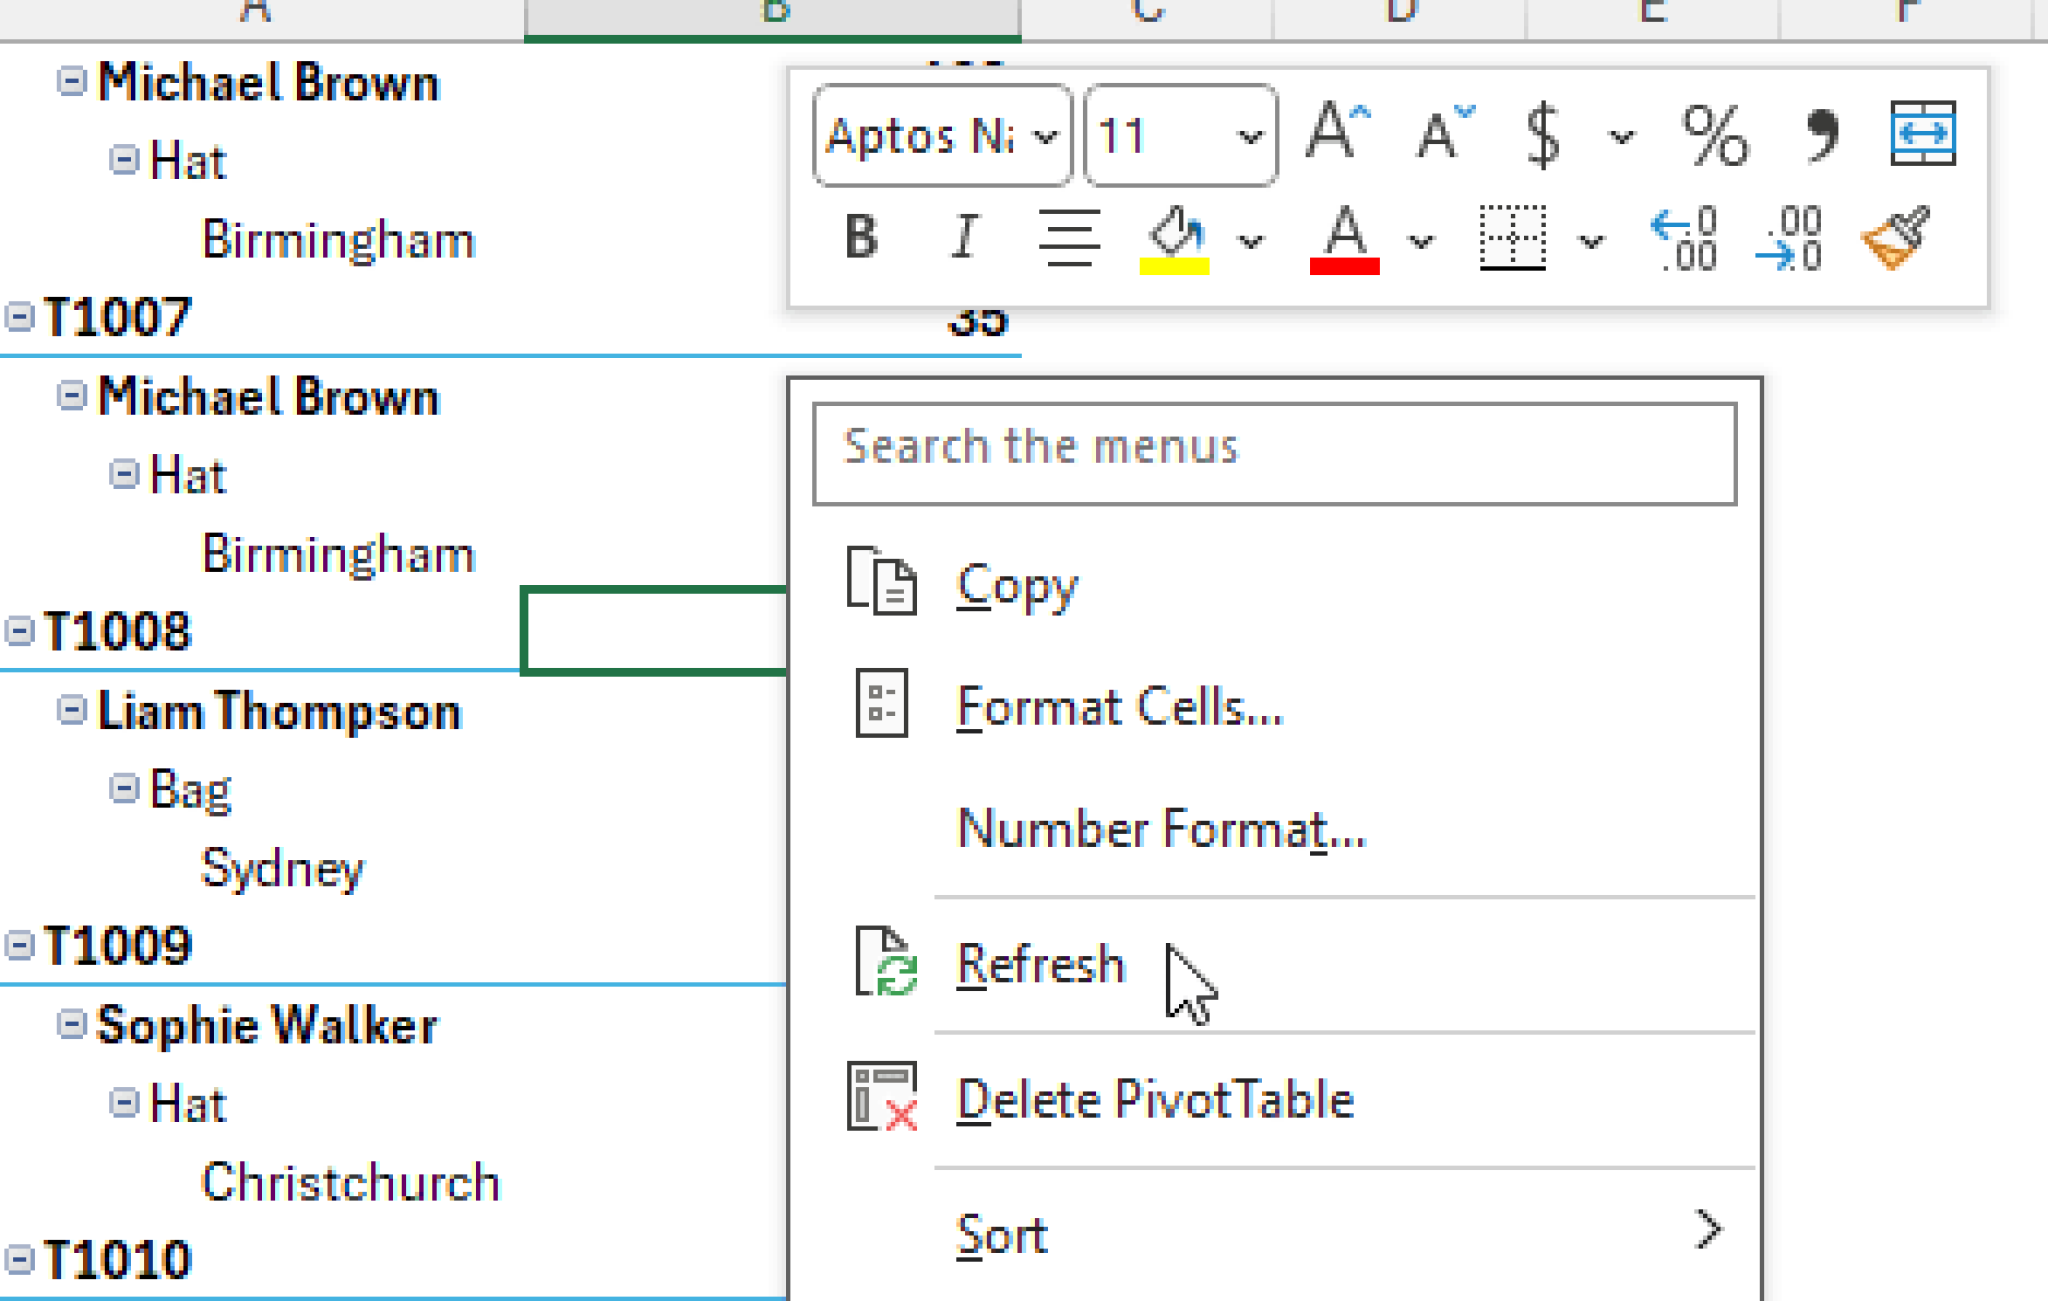This screenshot has width=2048, height=1301.
Task: Toggle Italic formatting in mini toolbar
Action: pos(964,238)
